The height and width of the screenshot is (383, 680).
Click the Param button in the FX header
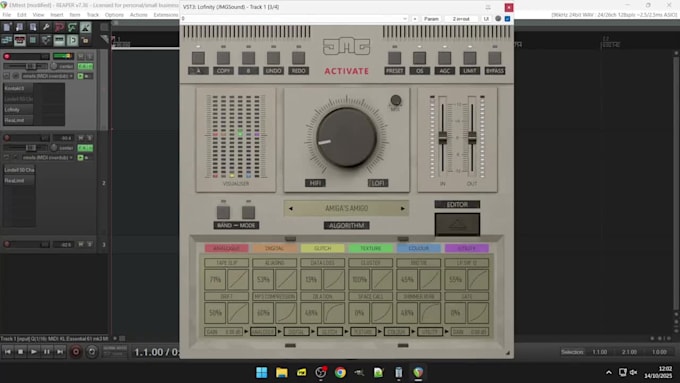[431, 19]
